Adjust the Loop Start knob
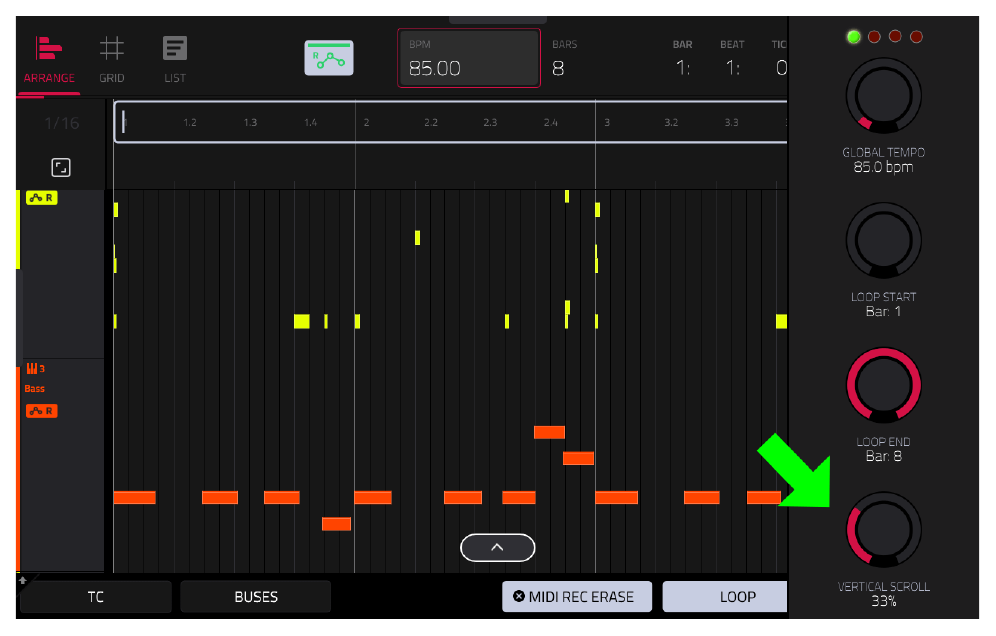This screenshot has width=996, height=636. 884,240
